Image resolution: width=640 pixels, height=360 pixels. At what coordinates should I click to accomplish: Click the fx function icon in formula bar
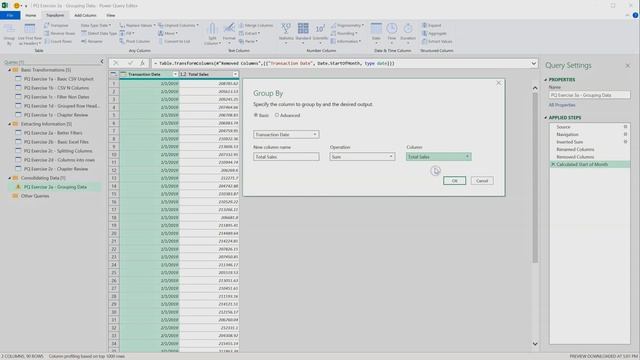click(x=142, y=63)
